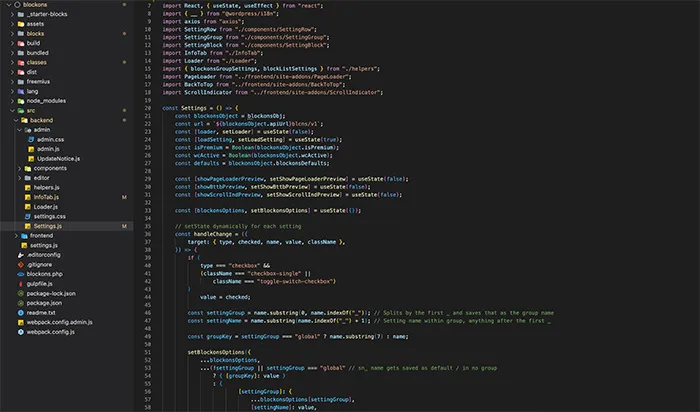The image size is (700, 412).
Task: Click "handleChange" in the code
Action: (213, 234)
